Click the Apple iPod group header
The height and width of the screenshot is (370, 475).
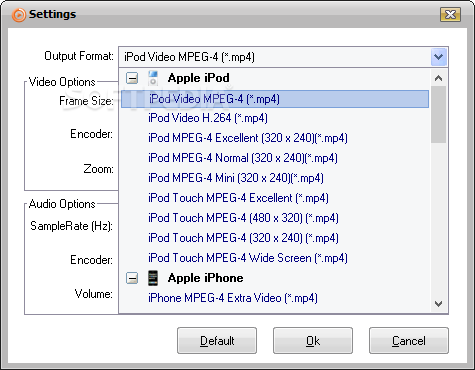199,78
